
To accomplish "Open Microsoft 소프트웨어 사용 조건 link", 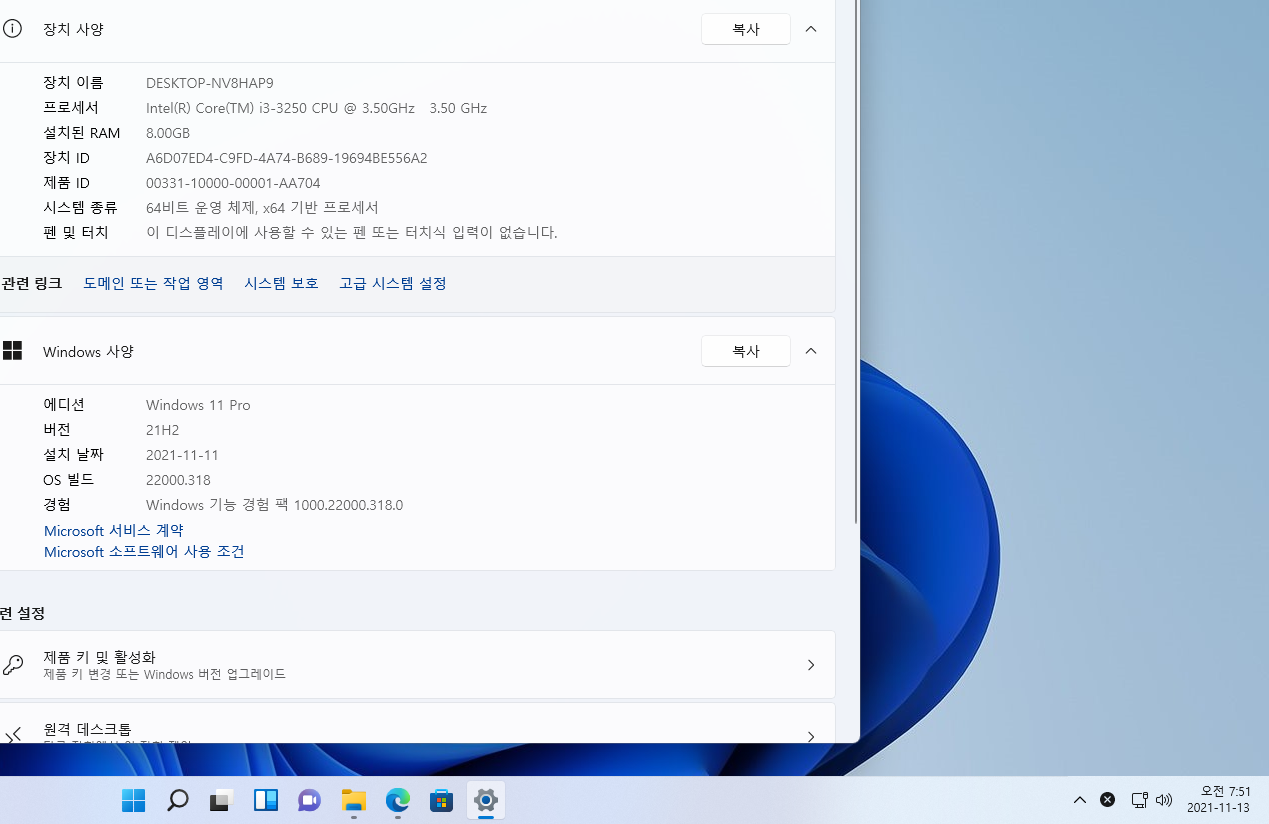I will coord(144,552).
